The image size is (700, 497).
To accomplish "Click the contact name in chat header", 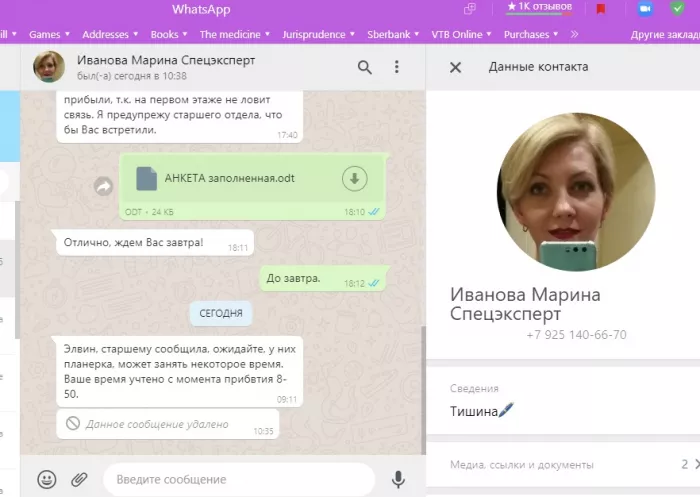I will [166, 60].
